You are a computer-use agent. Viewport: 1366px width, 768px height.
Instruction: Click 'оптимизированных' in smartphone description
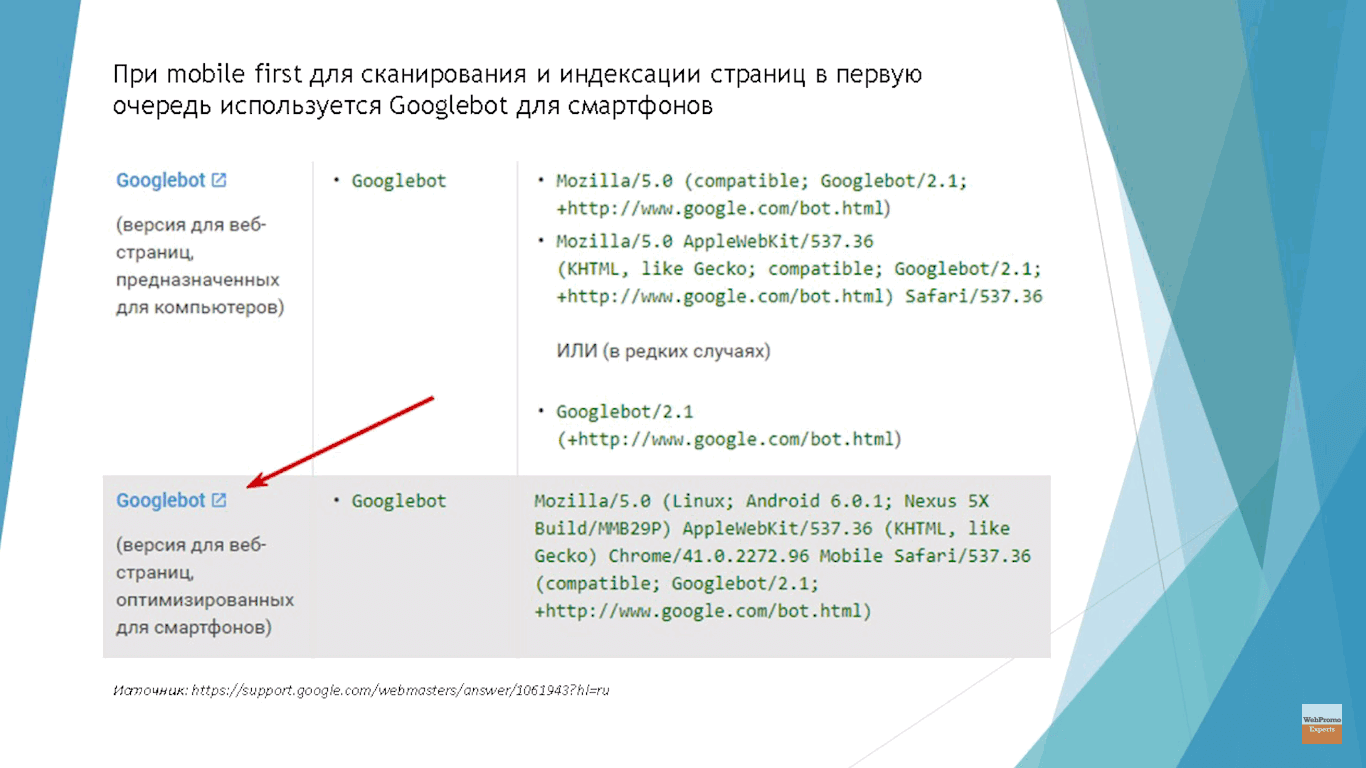point(205,600)
